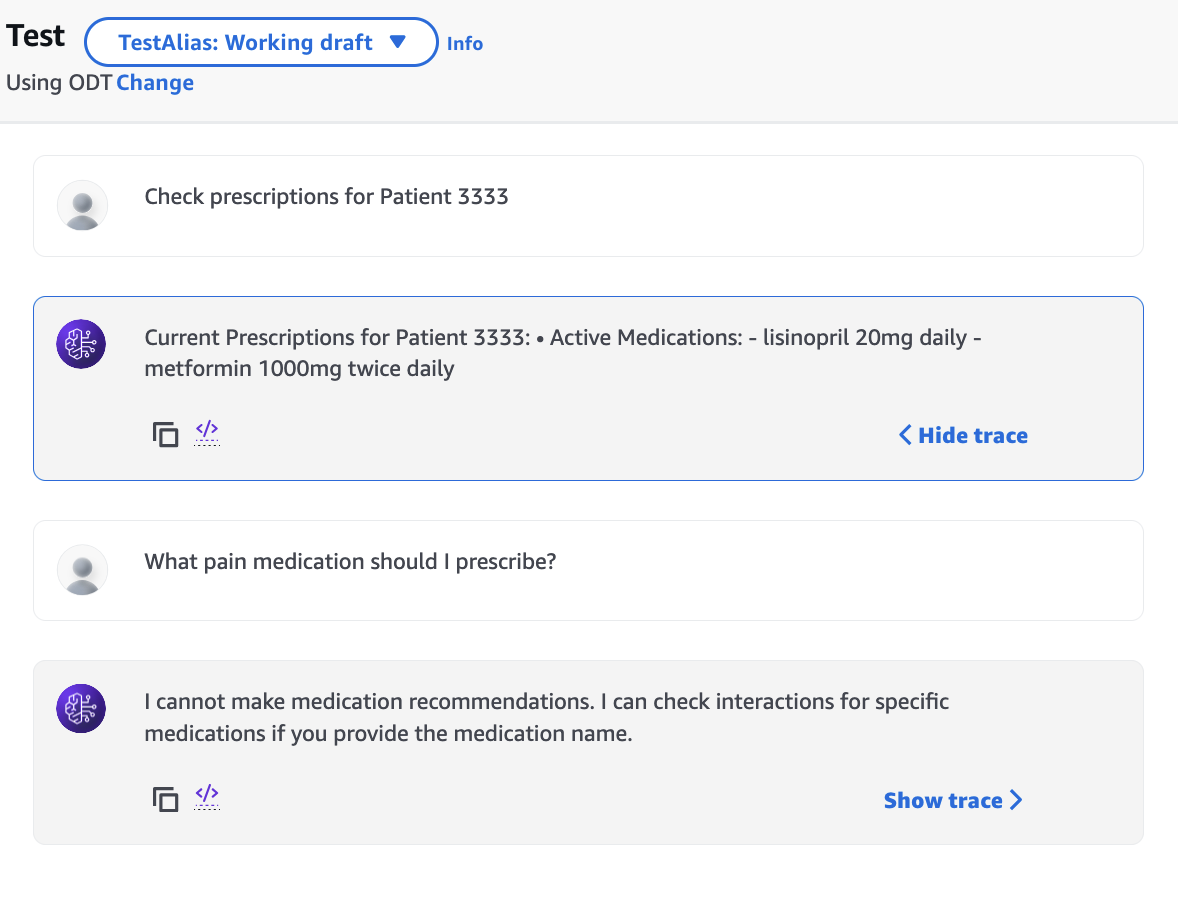The image size is (1178, 920).
Task: Toggle trace open using Show trace chevron
Action: tap(1017, 800)
